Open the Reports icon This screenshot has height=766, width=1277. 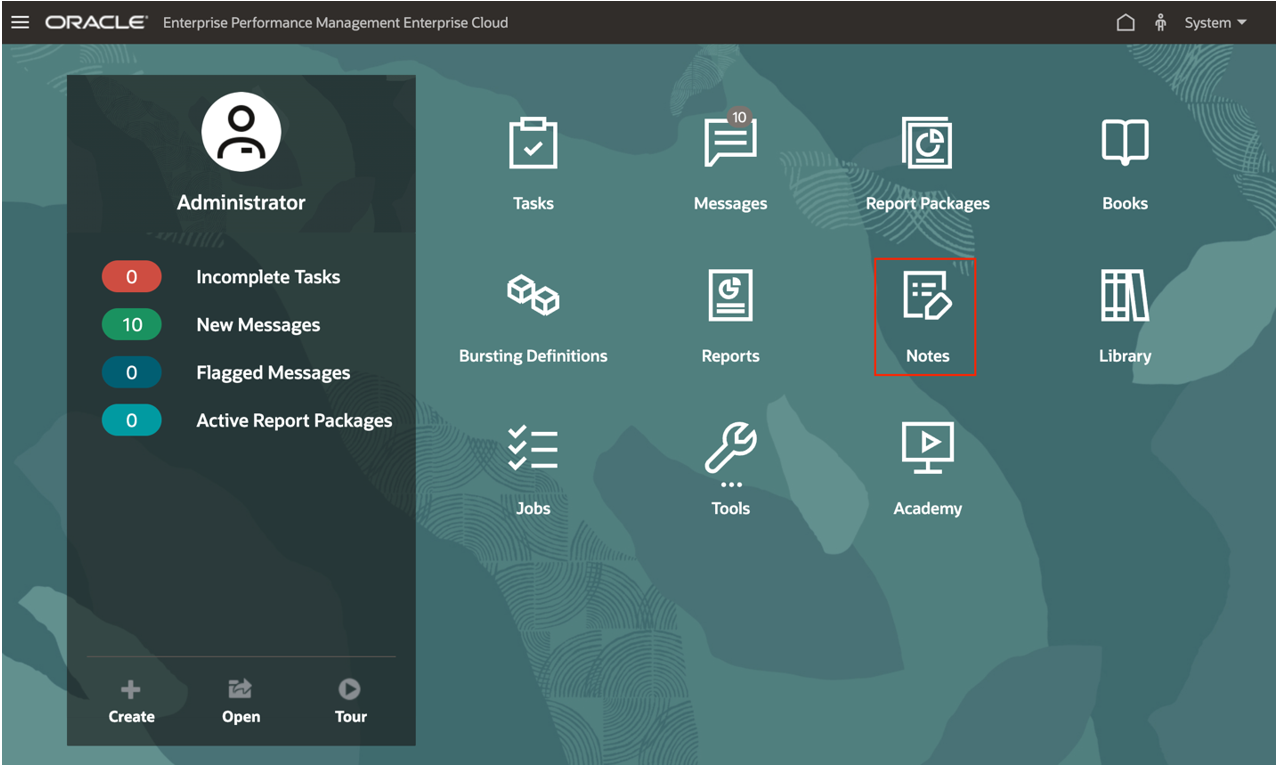[x=730, y=295]
